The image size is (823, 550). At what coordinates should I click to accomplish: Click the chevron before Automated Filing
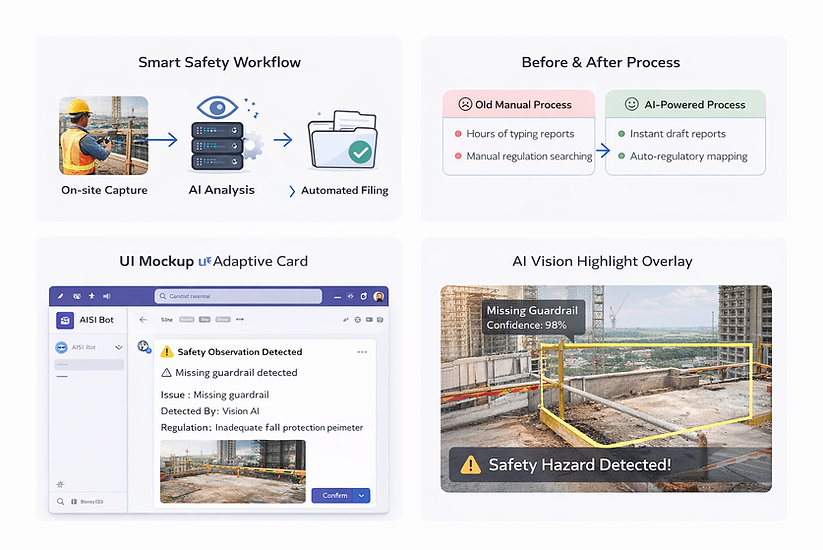[292, 191]
